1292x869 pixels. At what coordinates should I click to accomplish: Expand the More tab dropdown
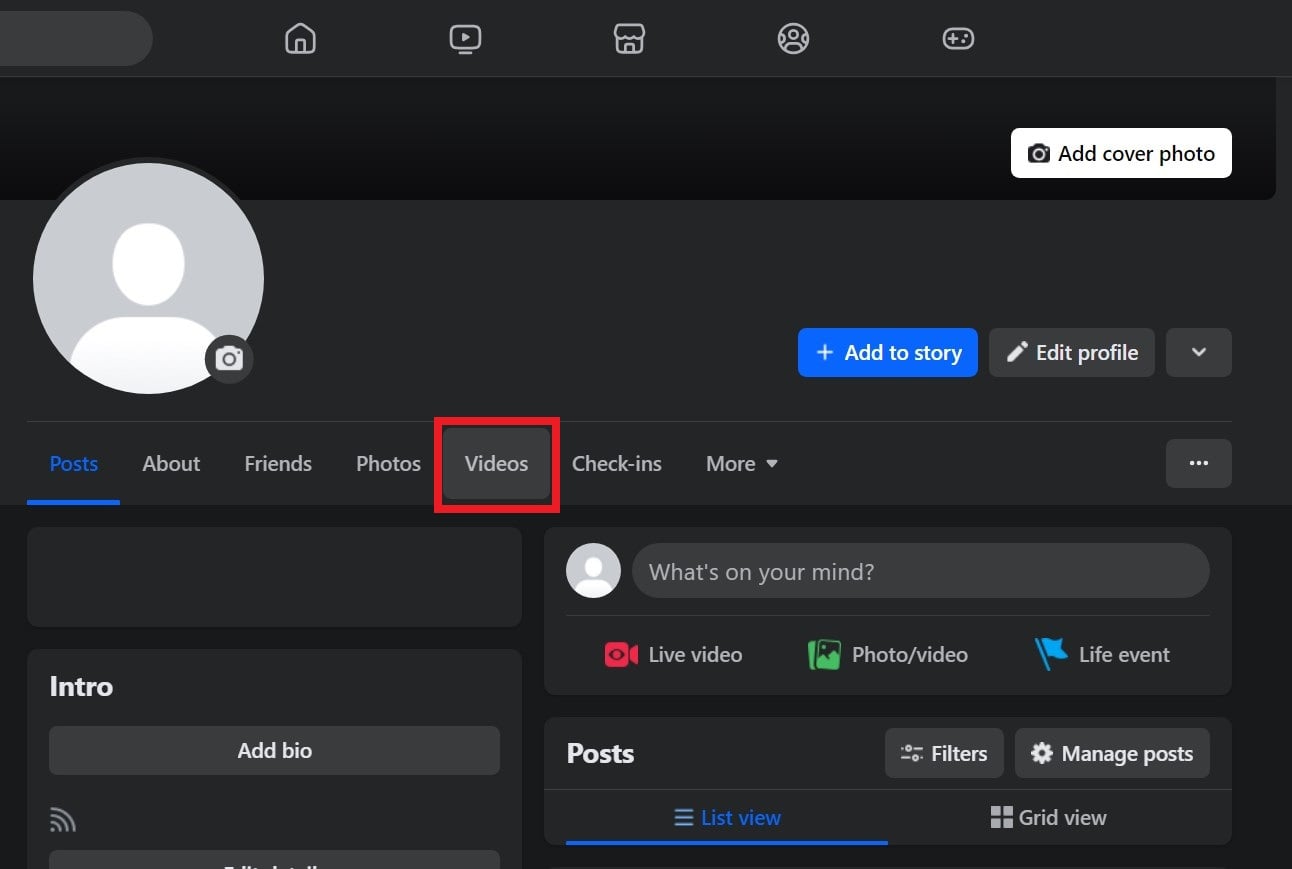[x=740, y=463]
